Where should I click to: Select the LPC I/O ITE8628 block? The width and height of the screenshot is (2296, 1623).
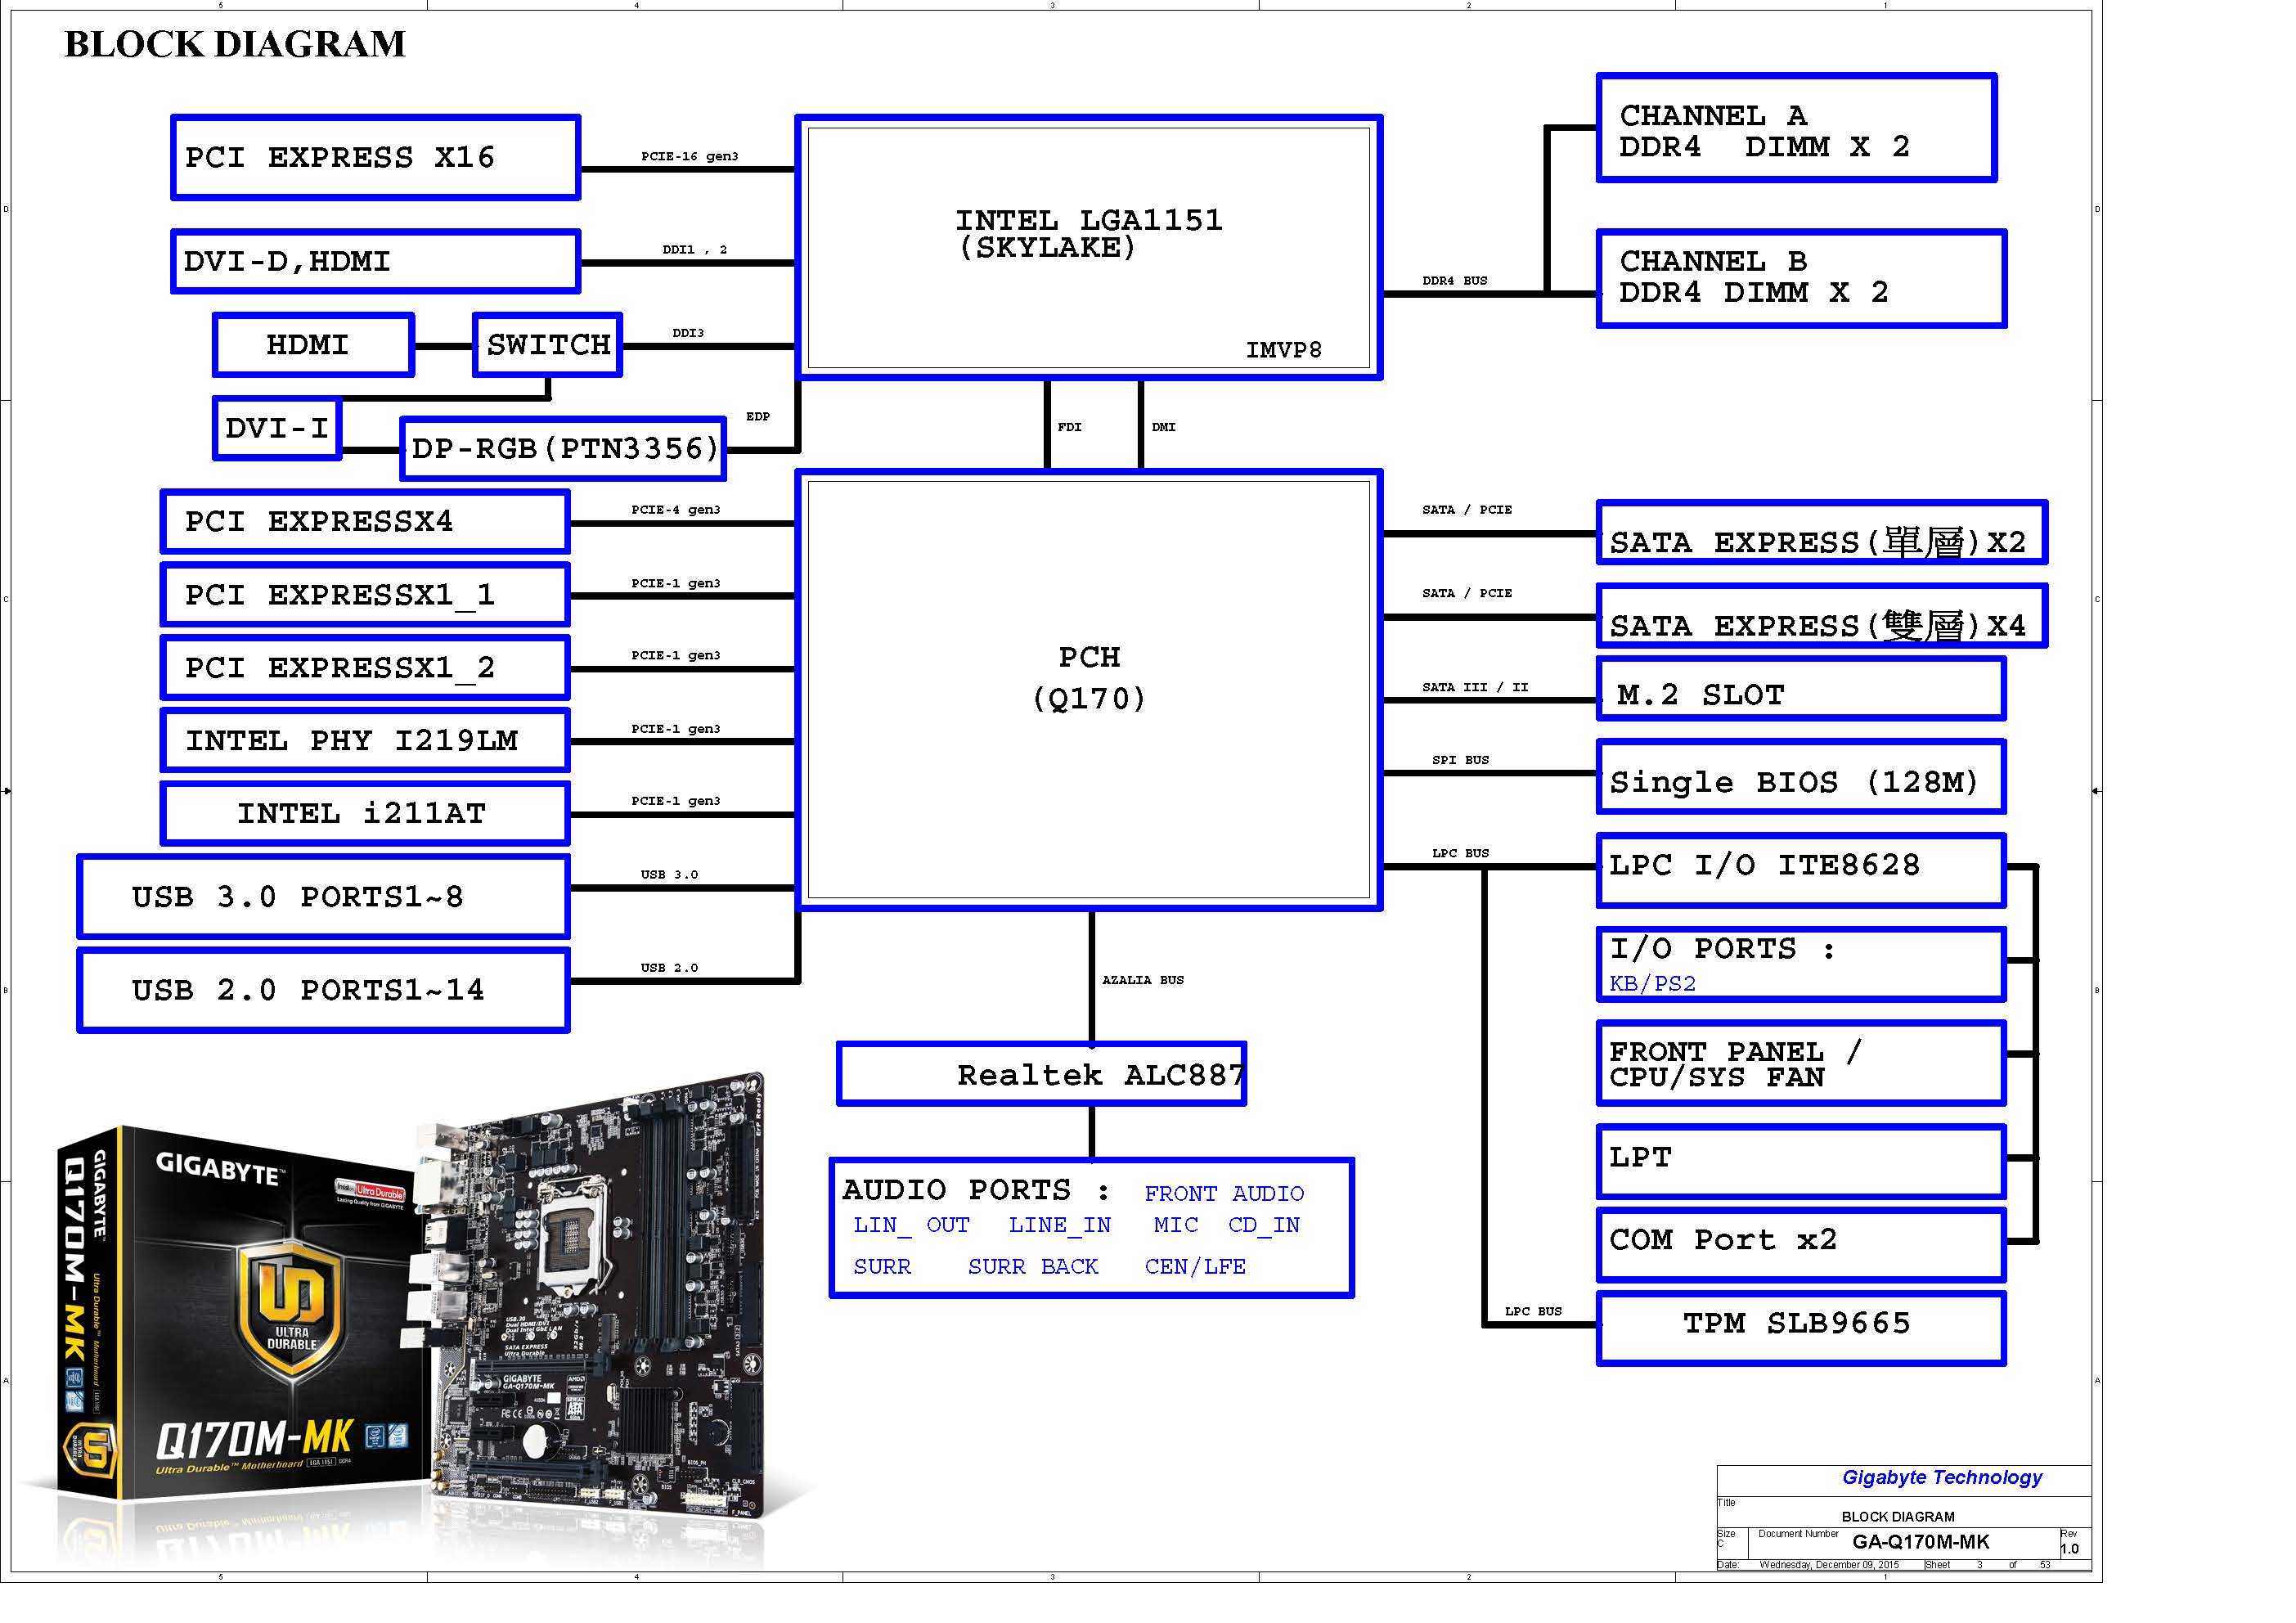[1801, 870]
